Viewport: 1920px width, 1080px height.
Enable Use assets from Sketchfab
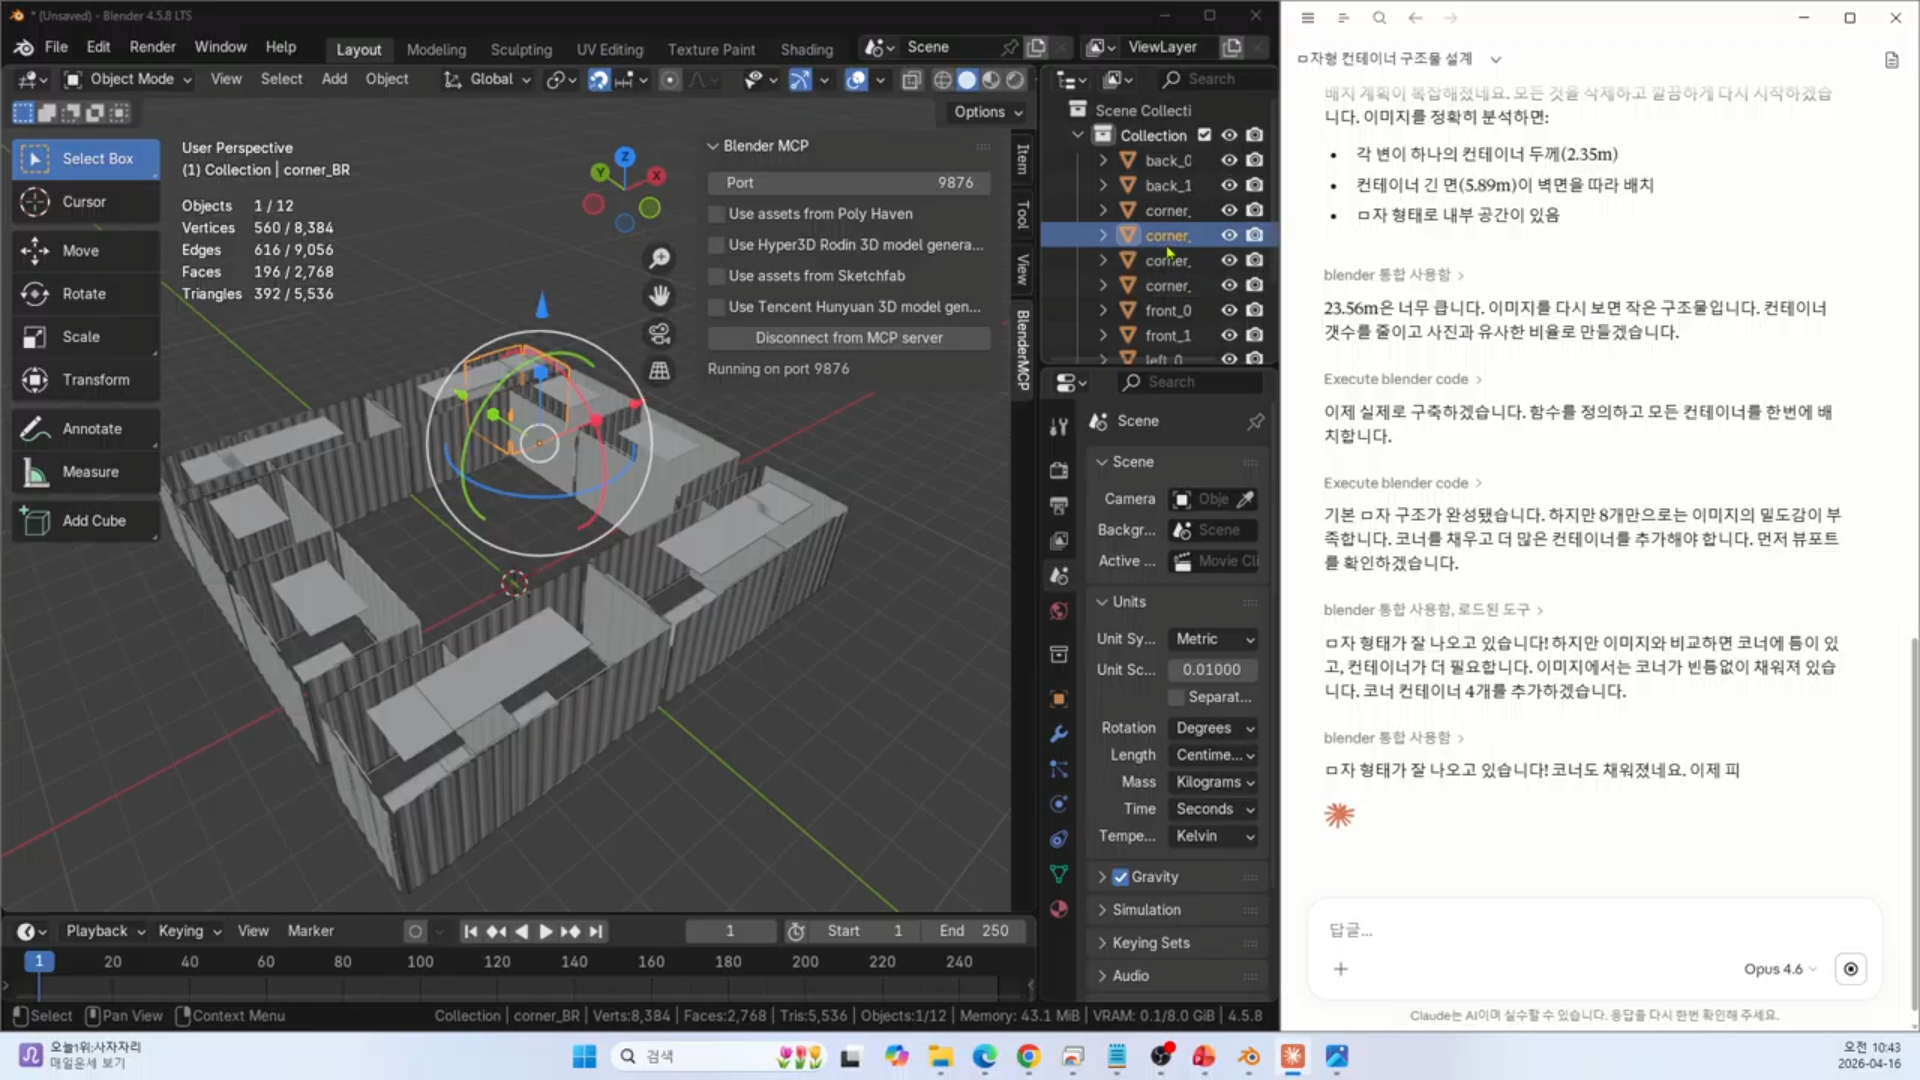coord(716,276)
